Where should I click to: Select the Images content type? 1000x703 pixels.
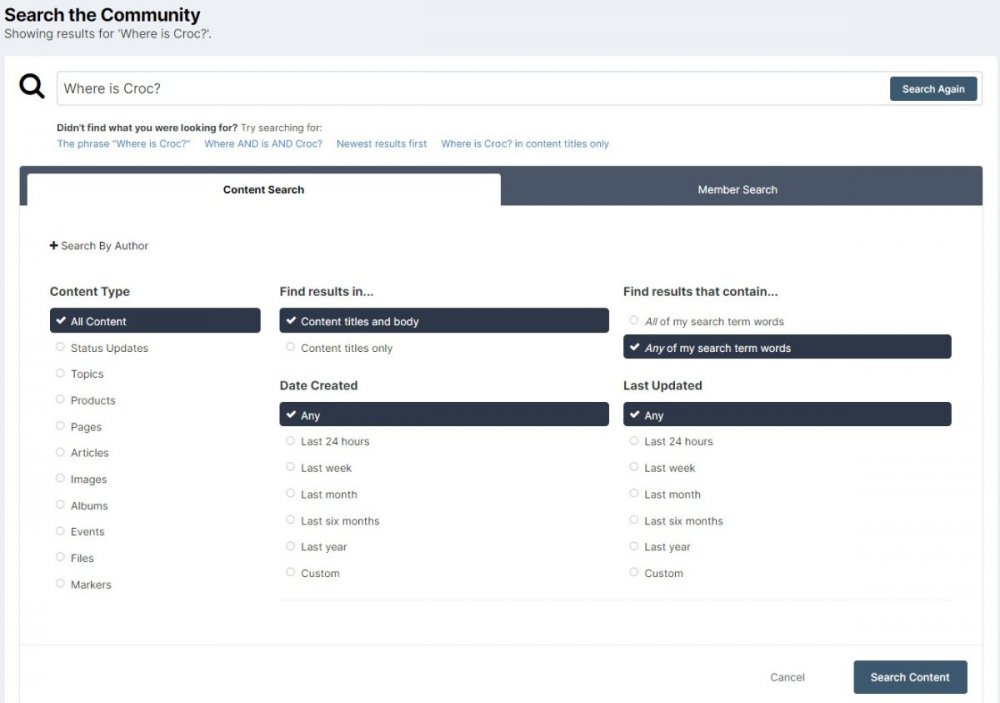point(88,480)
